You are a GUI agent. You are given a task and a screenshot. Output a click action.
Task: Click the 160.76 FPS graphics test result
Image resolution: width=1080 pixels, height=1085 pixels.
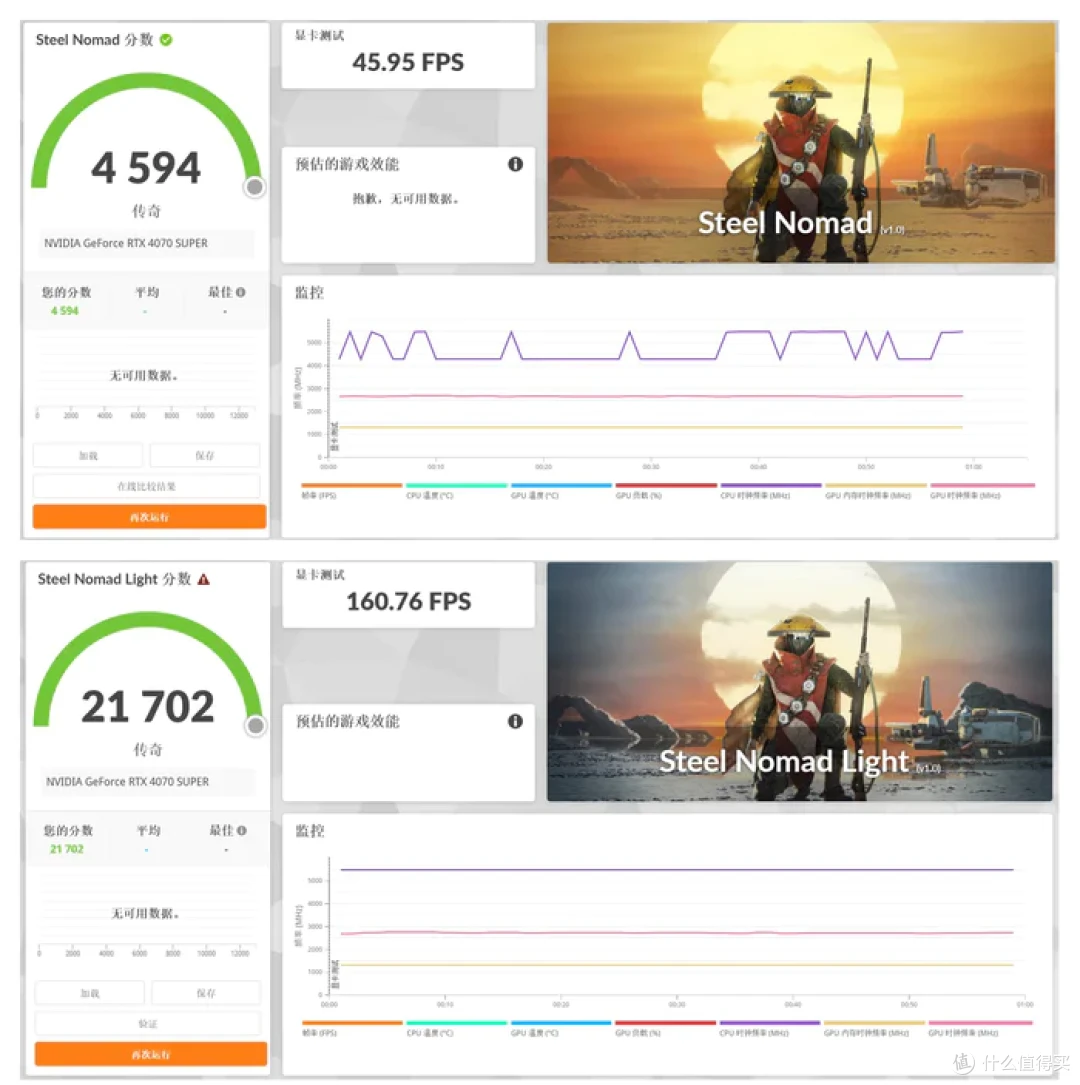point(409,601)
